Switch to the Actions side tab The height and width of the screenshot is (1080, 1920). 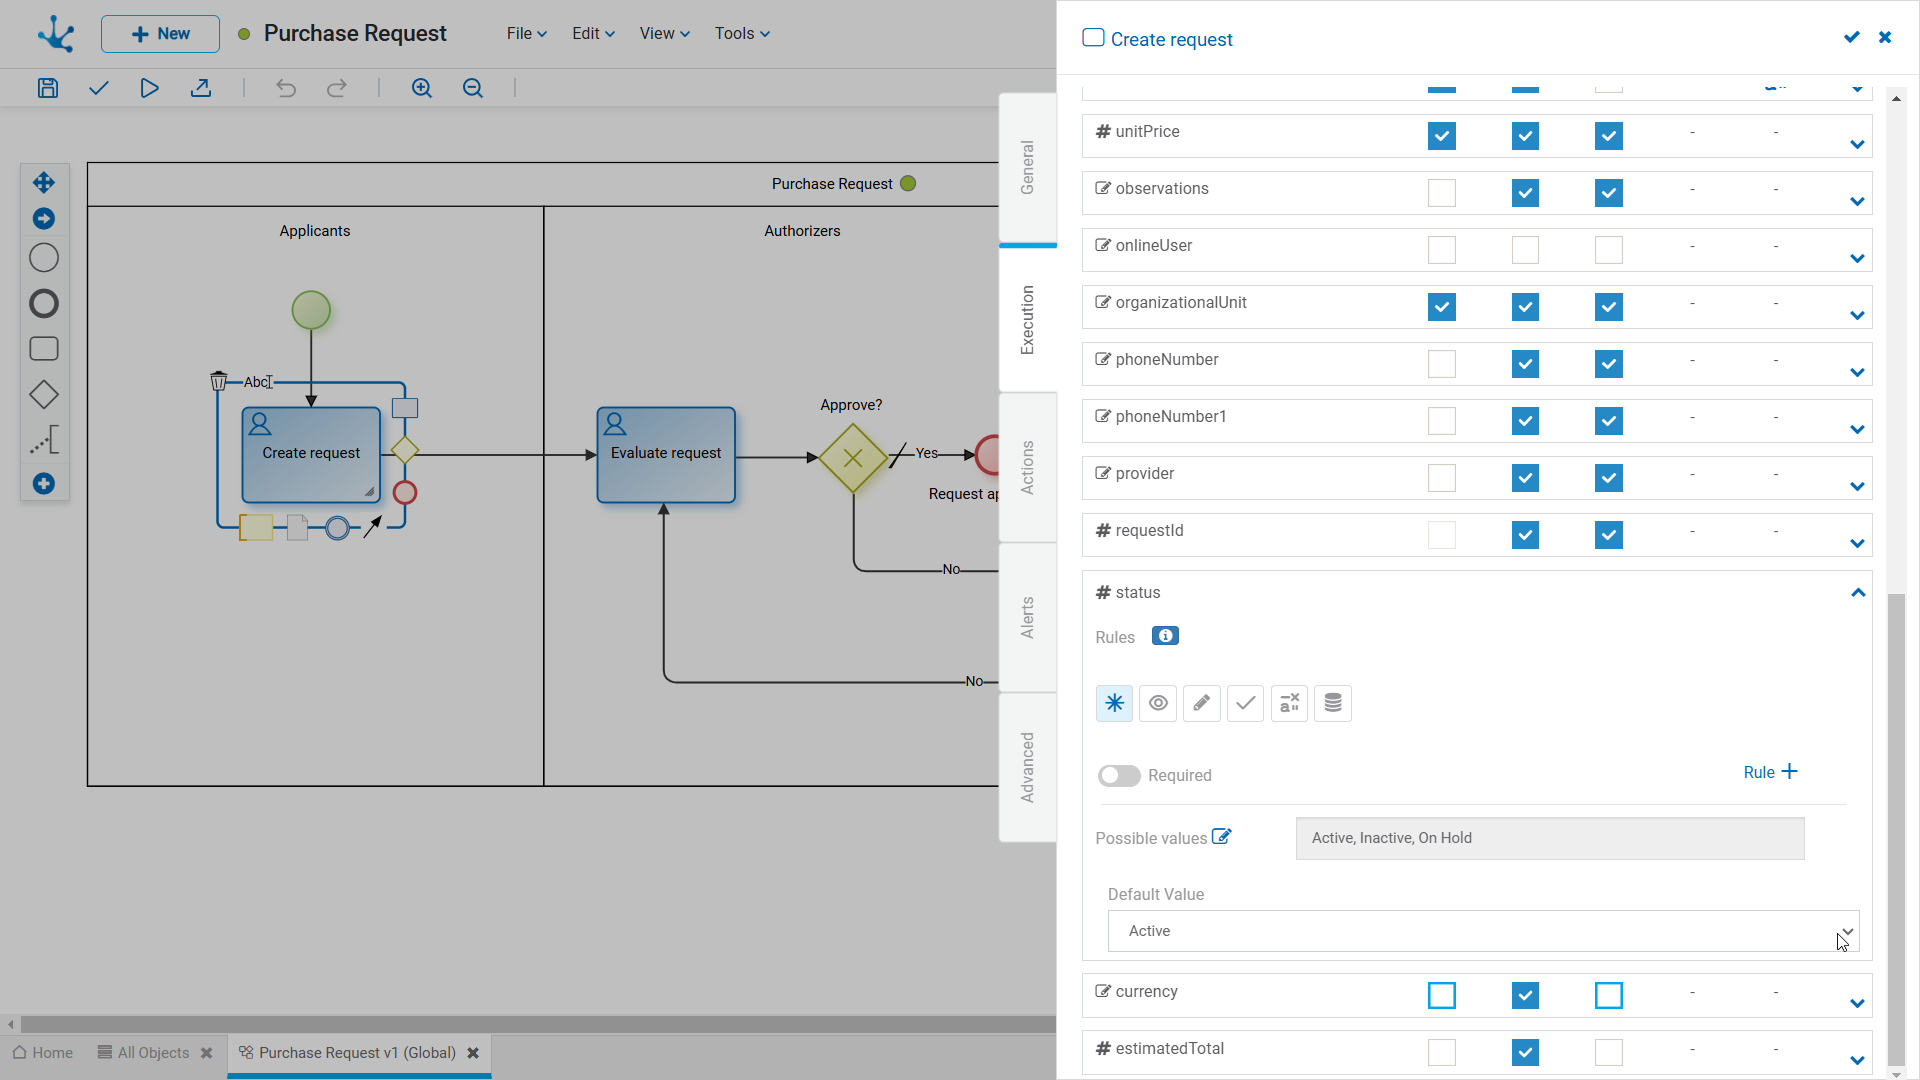1028,467
